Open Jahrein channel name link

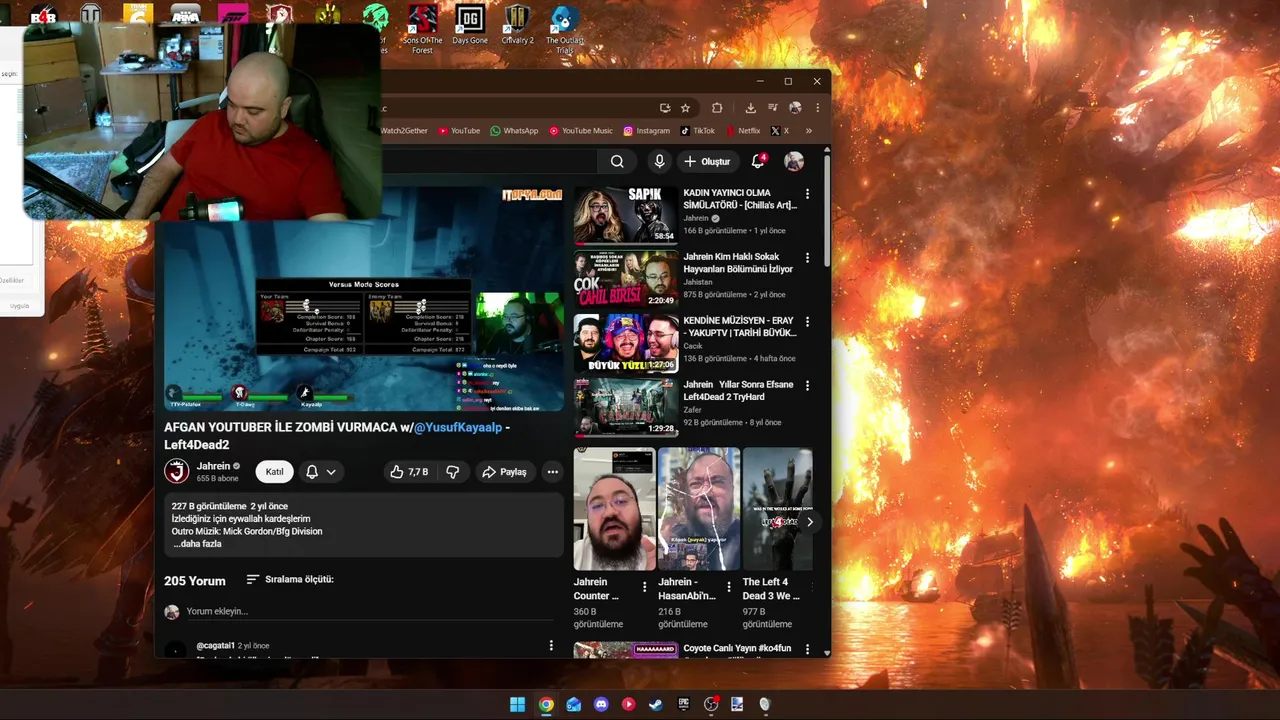tap(213, 466)
